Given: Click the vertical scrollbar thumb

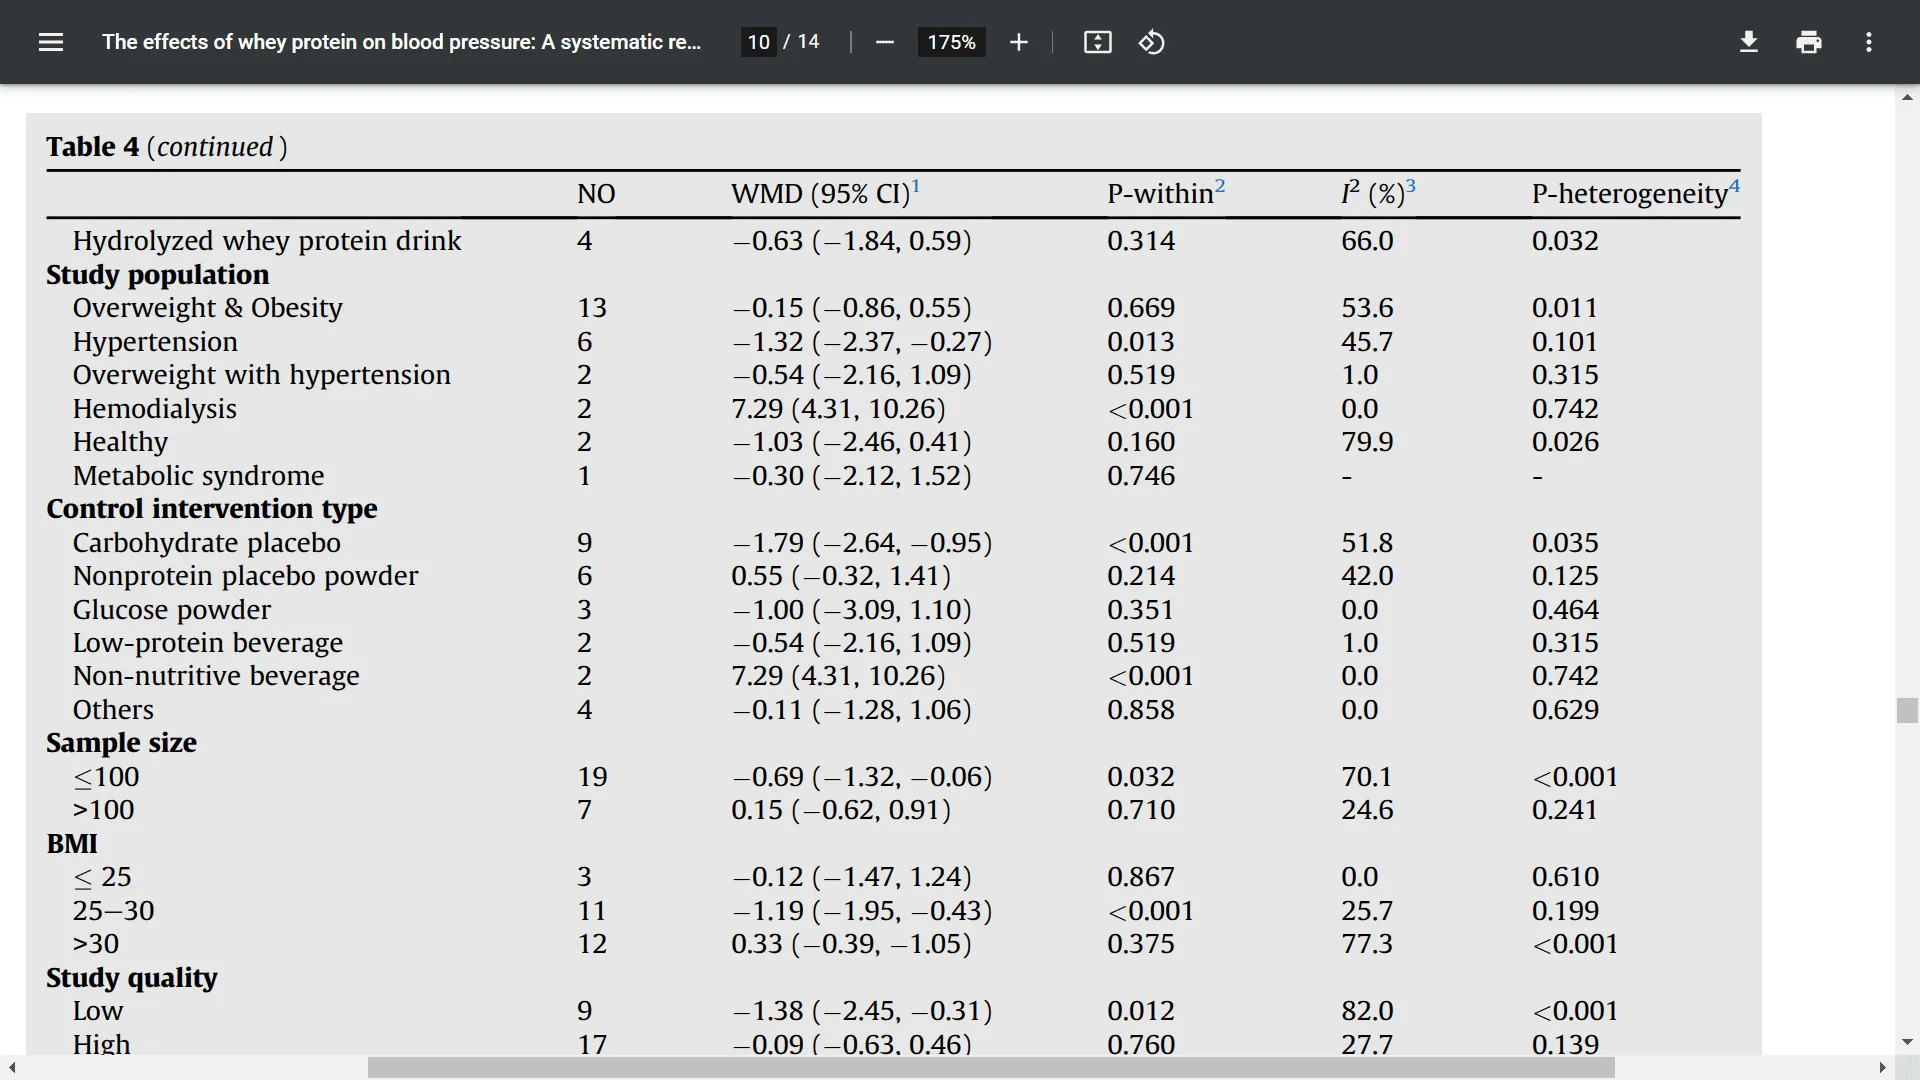Looking at the screenshot, I should point(1907,710).
